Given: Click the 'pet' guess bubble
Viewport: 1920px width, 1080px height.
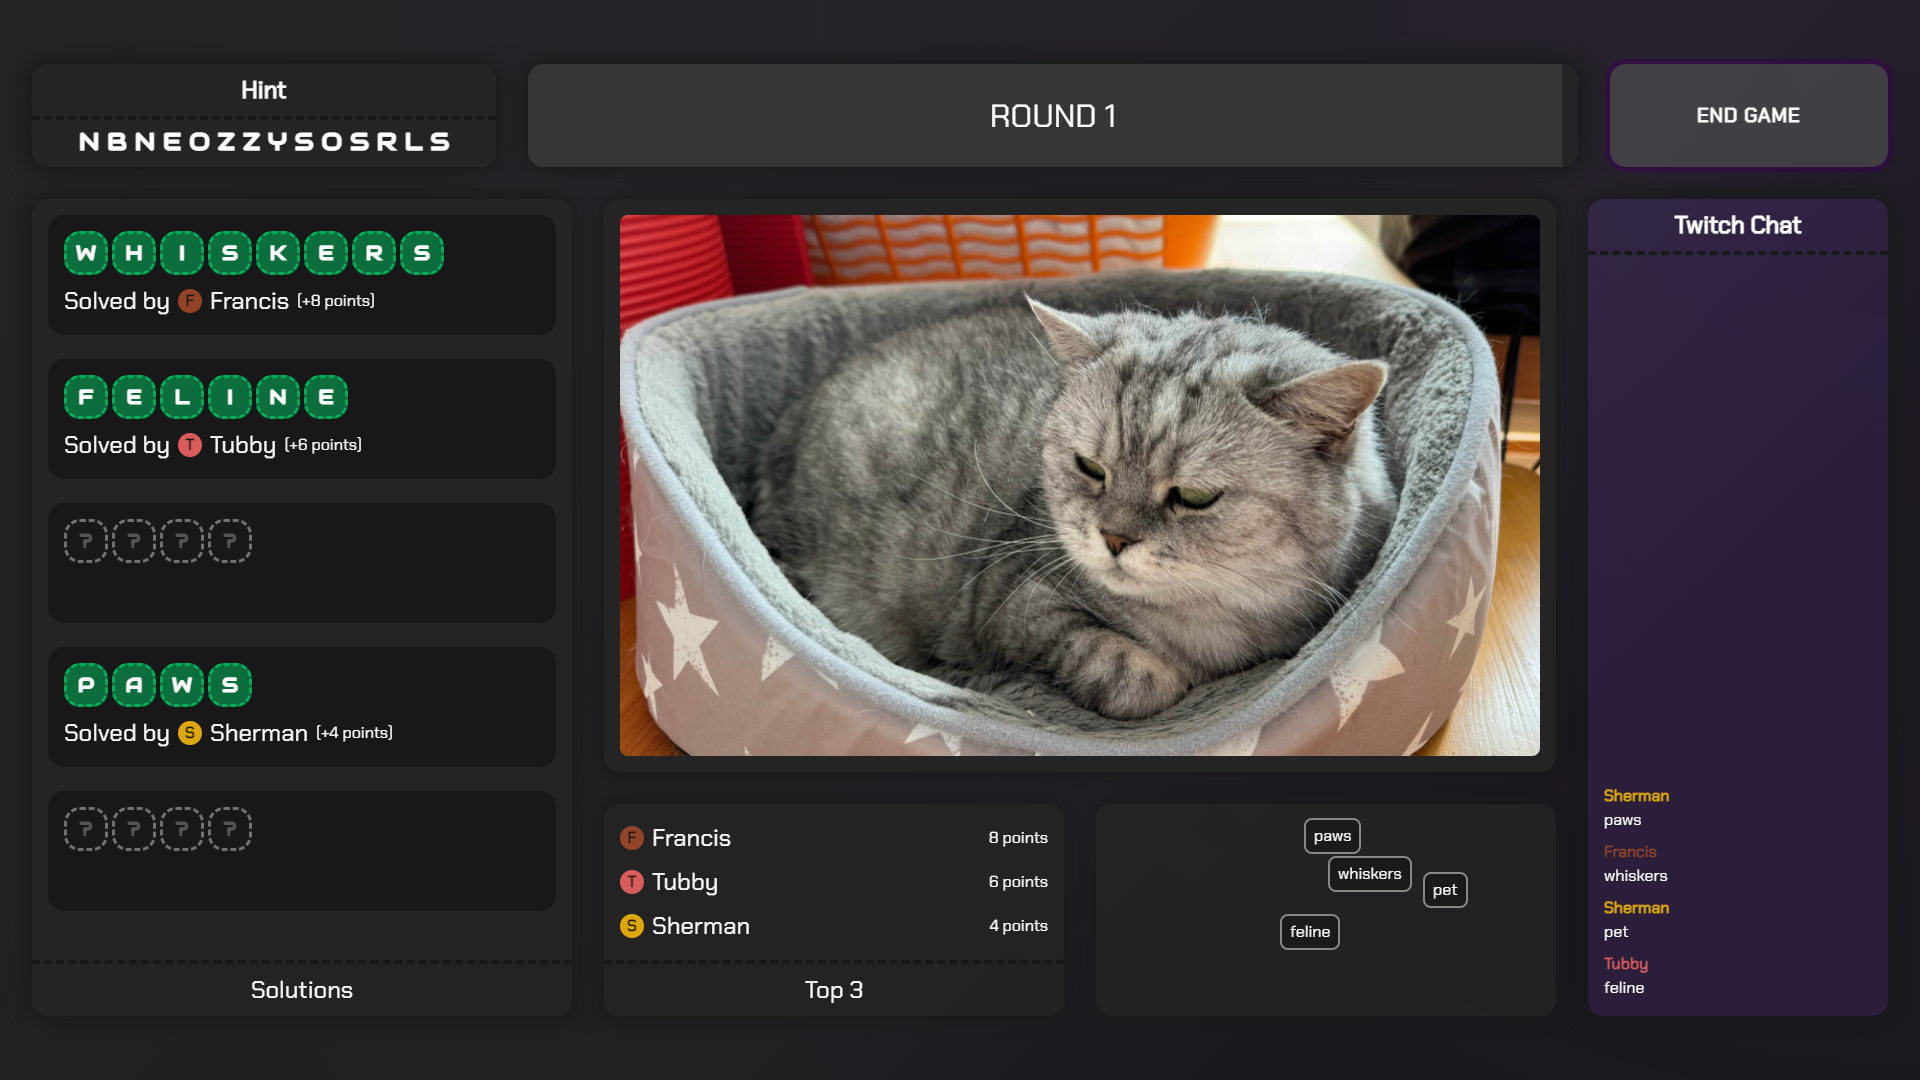Looking at the screenshot, I should [1444, 890].
